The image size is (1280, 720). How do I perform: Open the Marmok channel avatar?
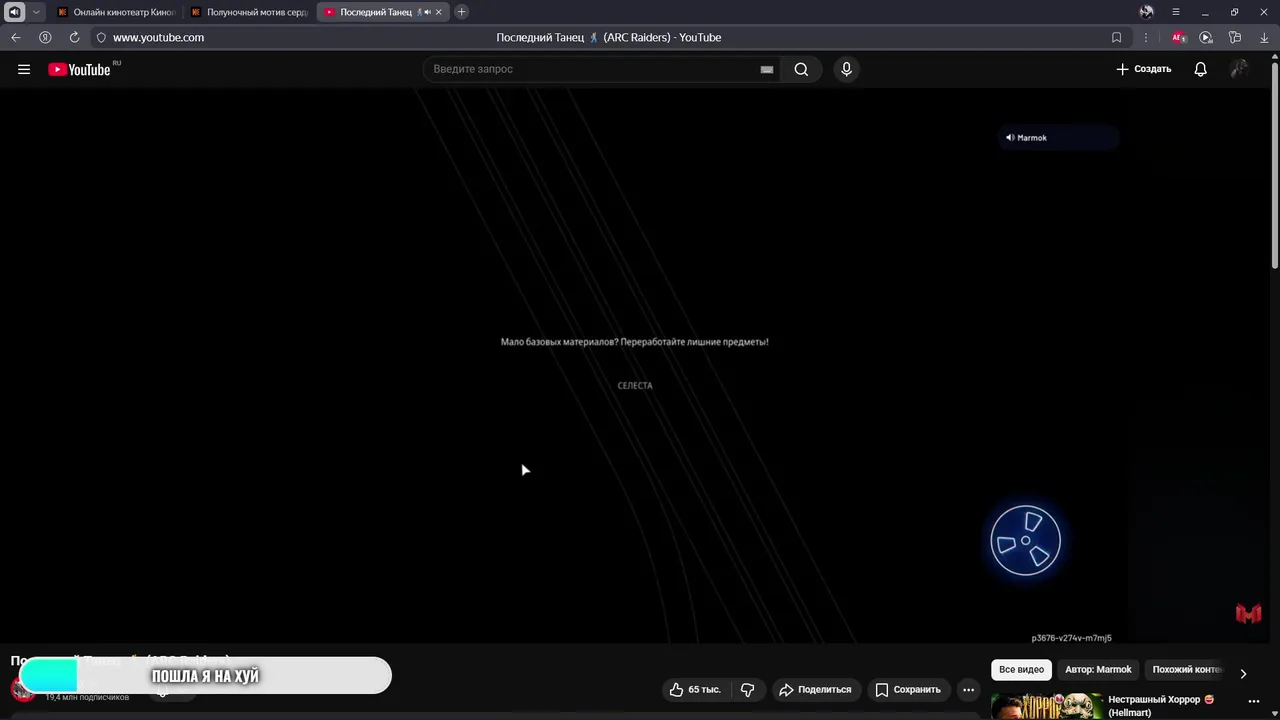click(23, 688)
